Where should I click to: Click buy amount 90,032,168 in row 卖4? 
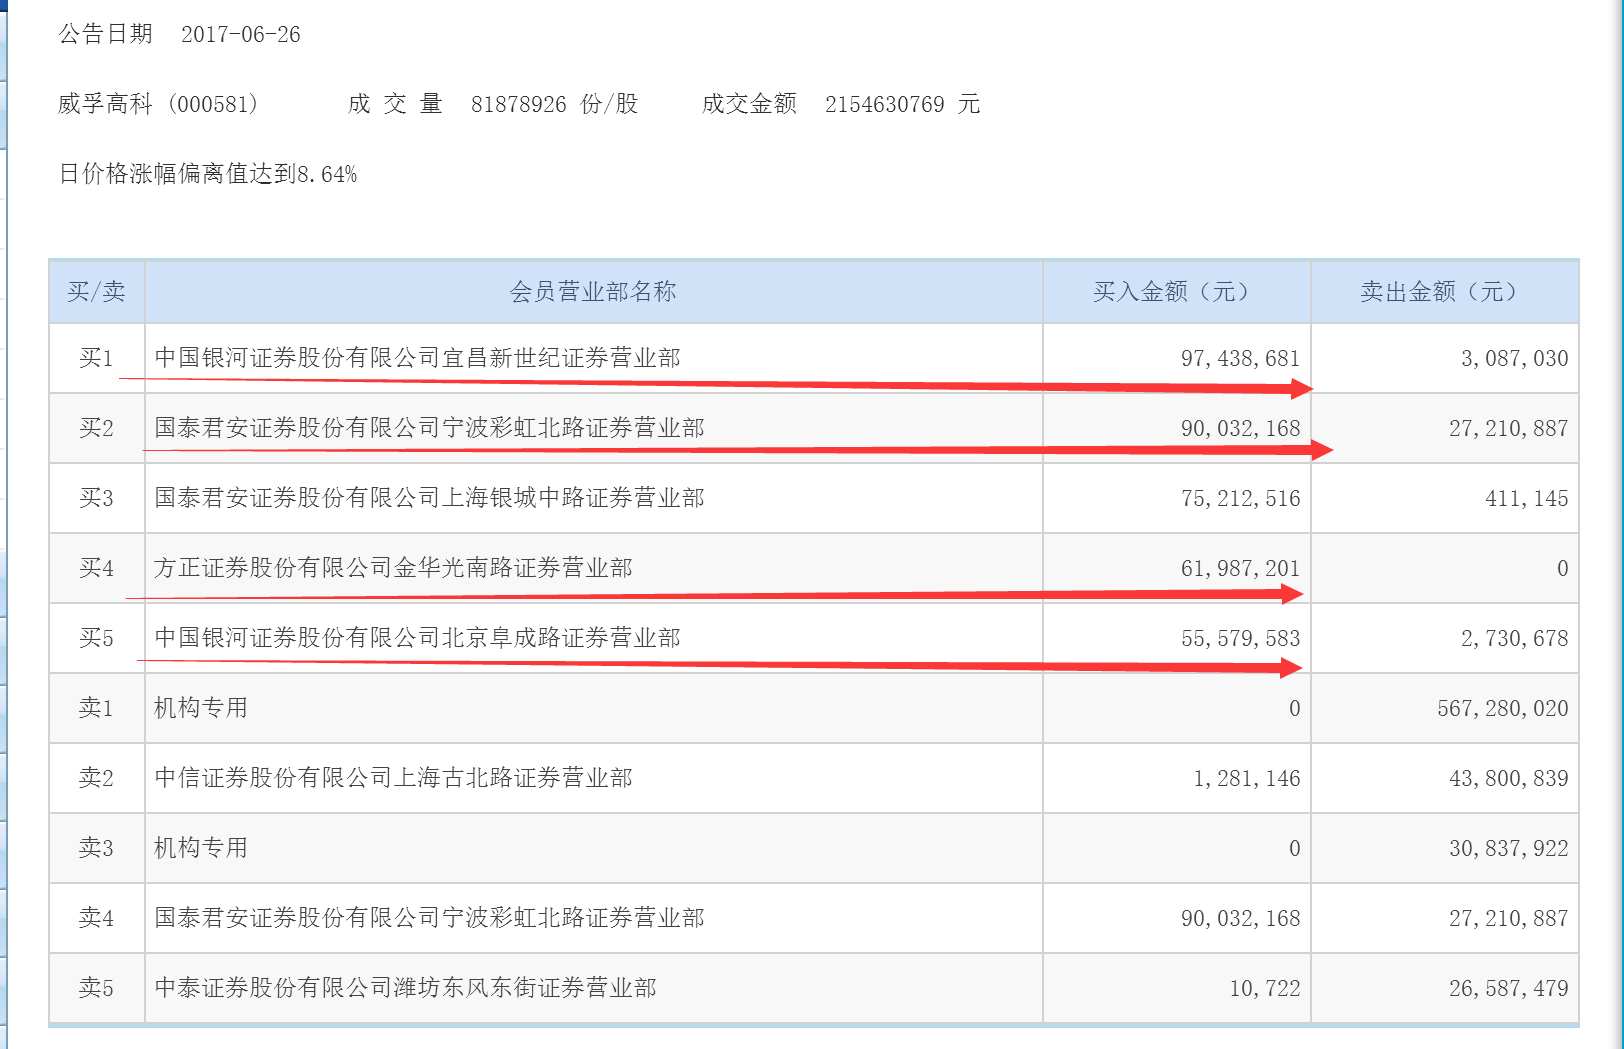(x=1240, y=918)
